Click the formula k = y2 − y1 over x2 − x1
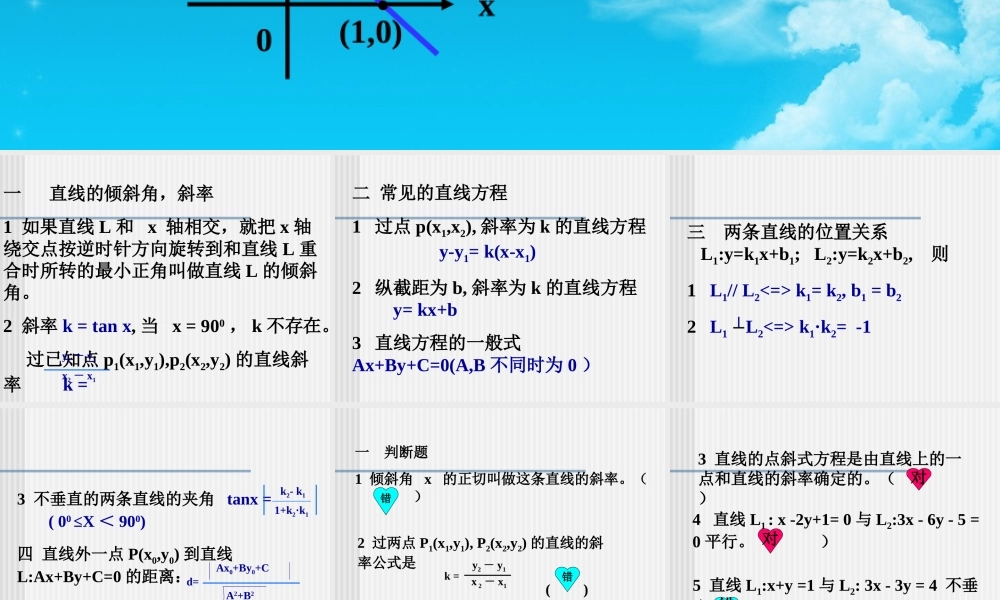The height and width of the screenshot is (600, 1000). pos(478,576)
